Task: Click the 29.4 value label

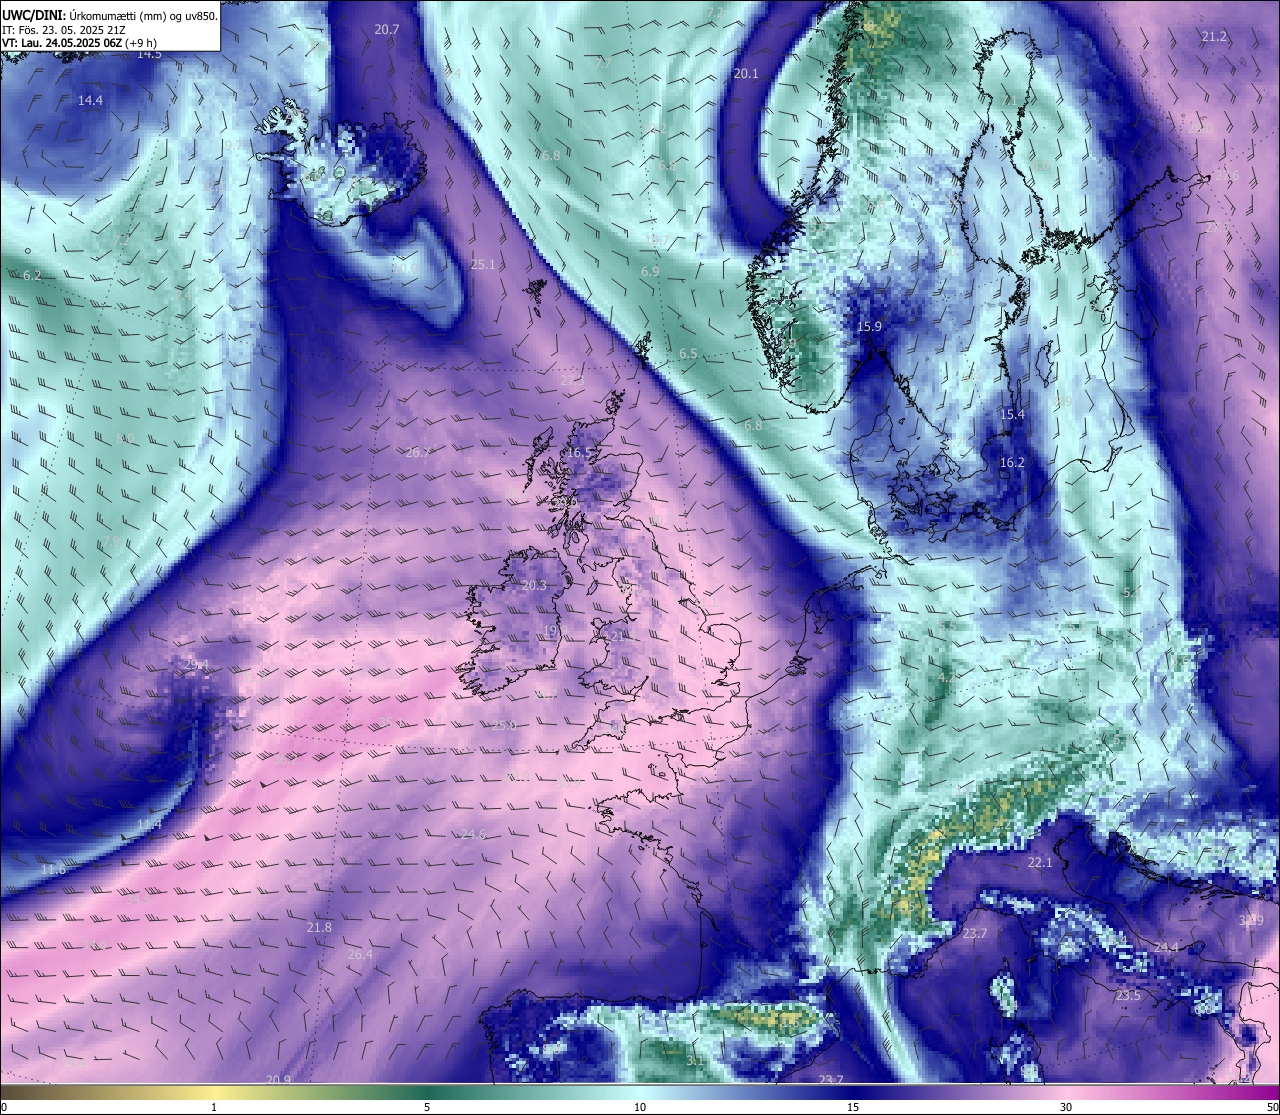Action: coord(197,665)
